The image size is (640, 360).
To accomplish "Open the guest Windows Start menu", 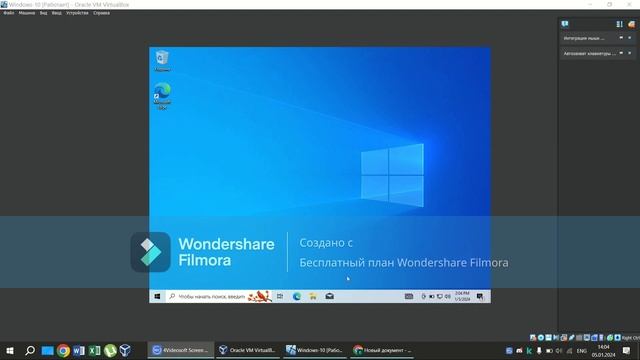I will click(x=157, y=296).
